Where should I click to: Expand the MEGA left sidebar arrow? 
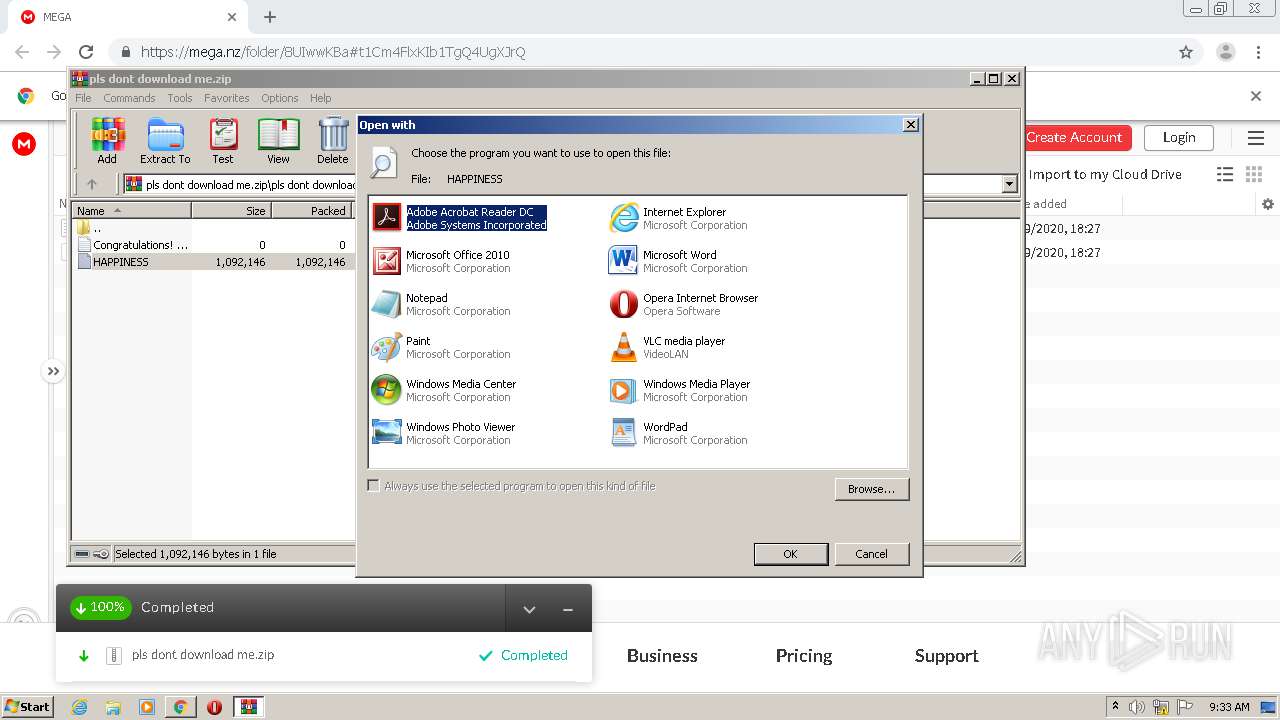(x=53, y=371)
